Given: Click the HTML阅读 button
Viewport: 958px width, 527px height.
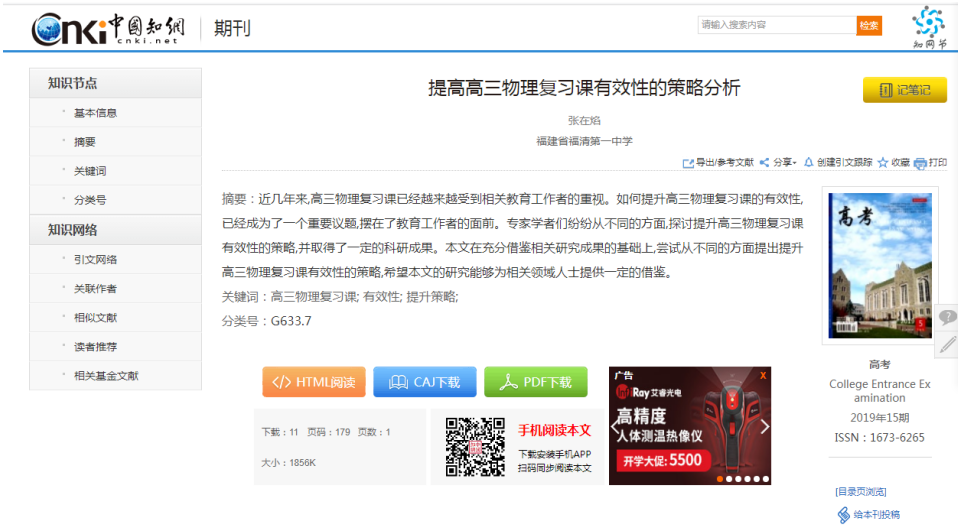Looking at the screenshot, I should 314,382.
